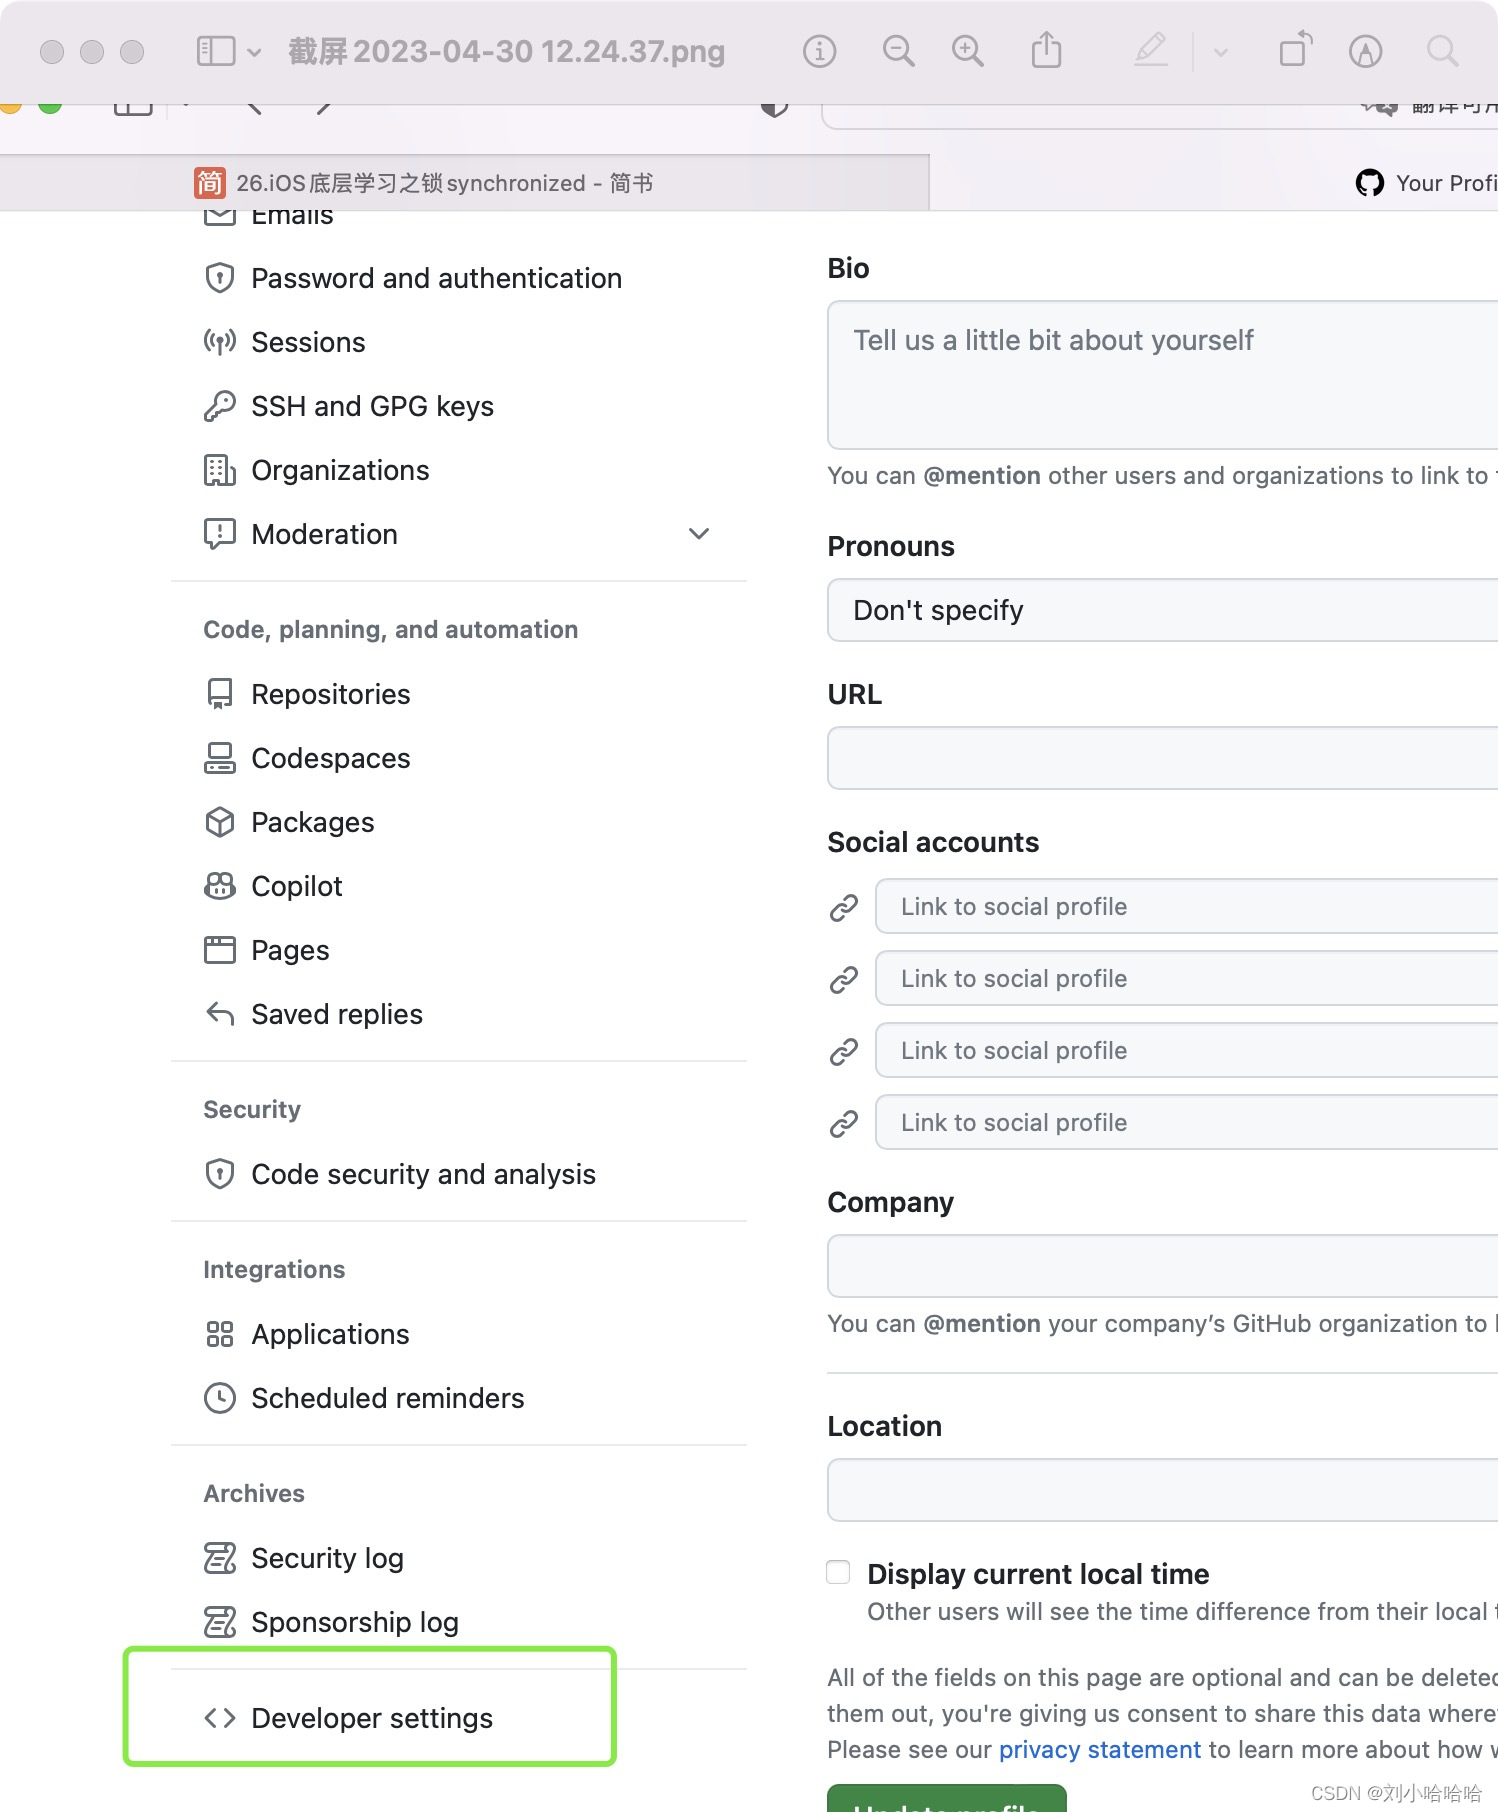The image size is (1498, 1812).
Task: Enable Display current local time
Action: click(837, 1572)
